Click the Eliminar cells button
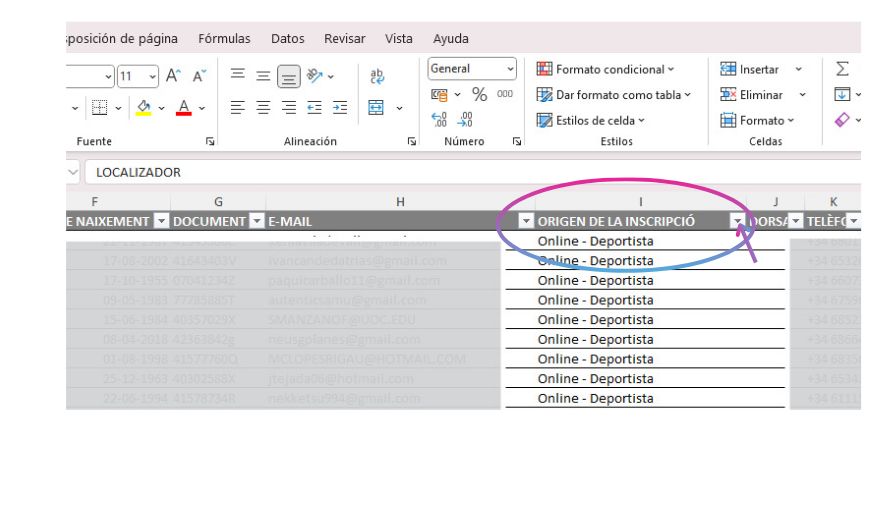The image size is (891, 525). click(752, 95)
